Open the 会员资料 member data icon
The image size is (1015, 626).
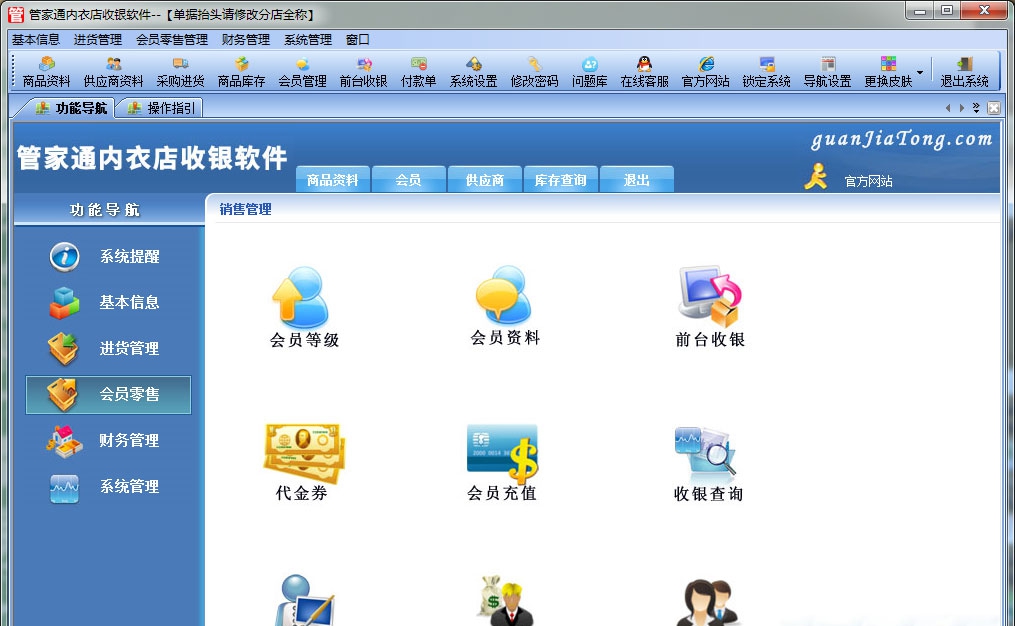[x=504, y=298]
